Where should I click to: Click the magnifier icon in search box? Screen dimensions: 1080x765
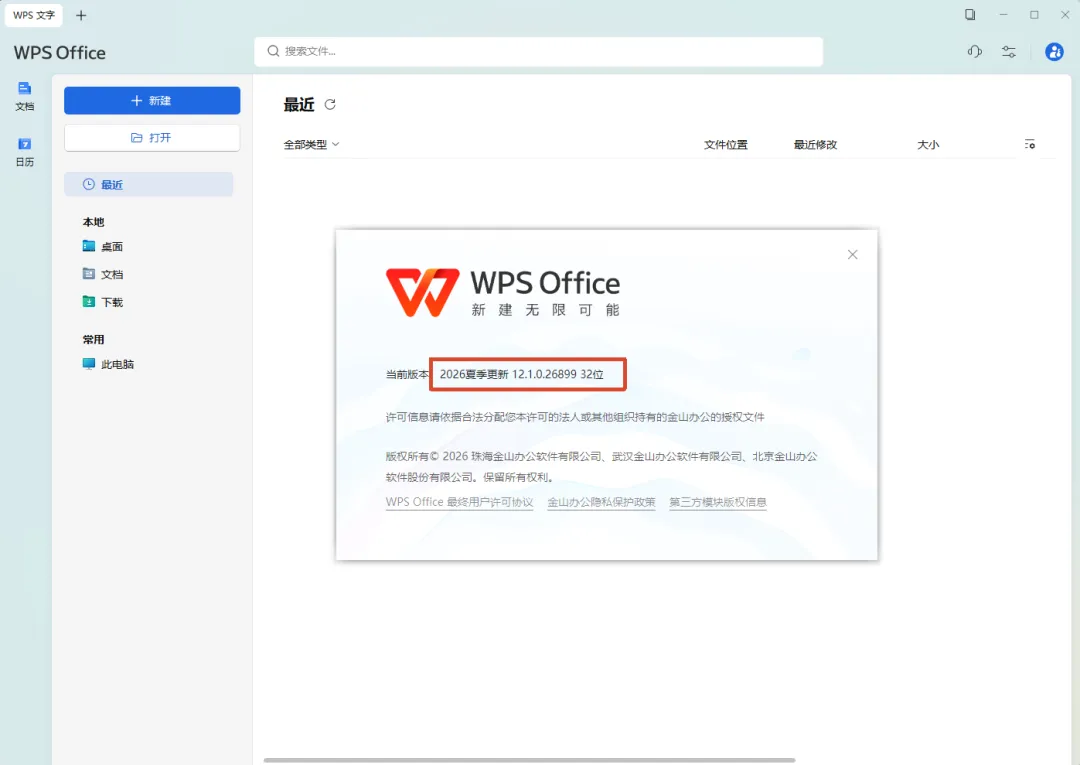273,51
